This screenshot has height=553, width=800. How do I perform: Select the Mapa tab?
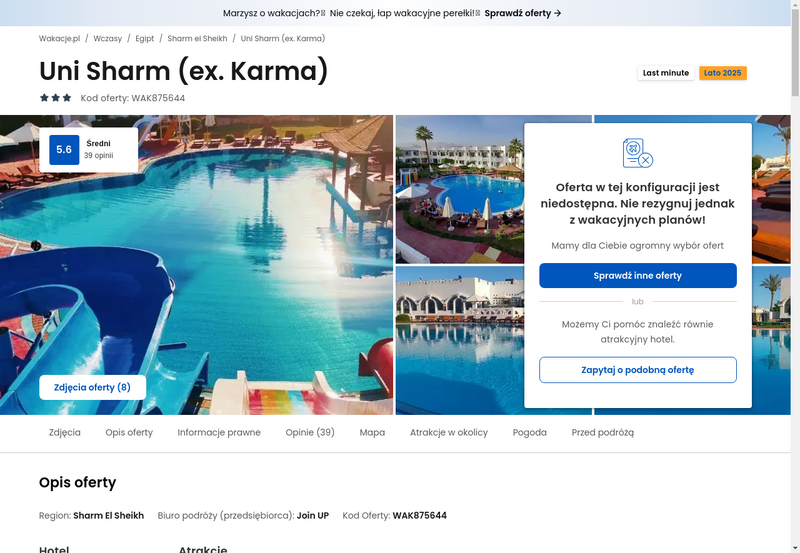[372, 433]
